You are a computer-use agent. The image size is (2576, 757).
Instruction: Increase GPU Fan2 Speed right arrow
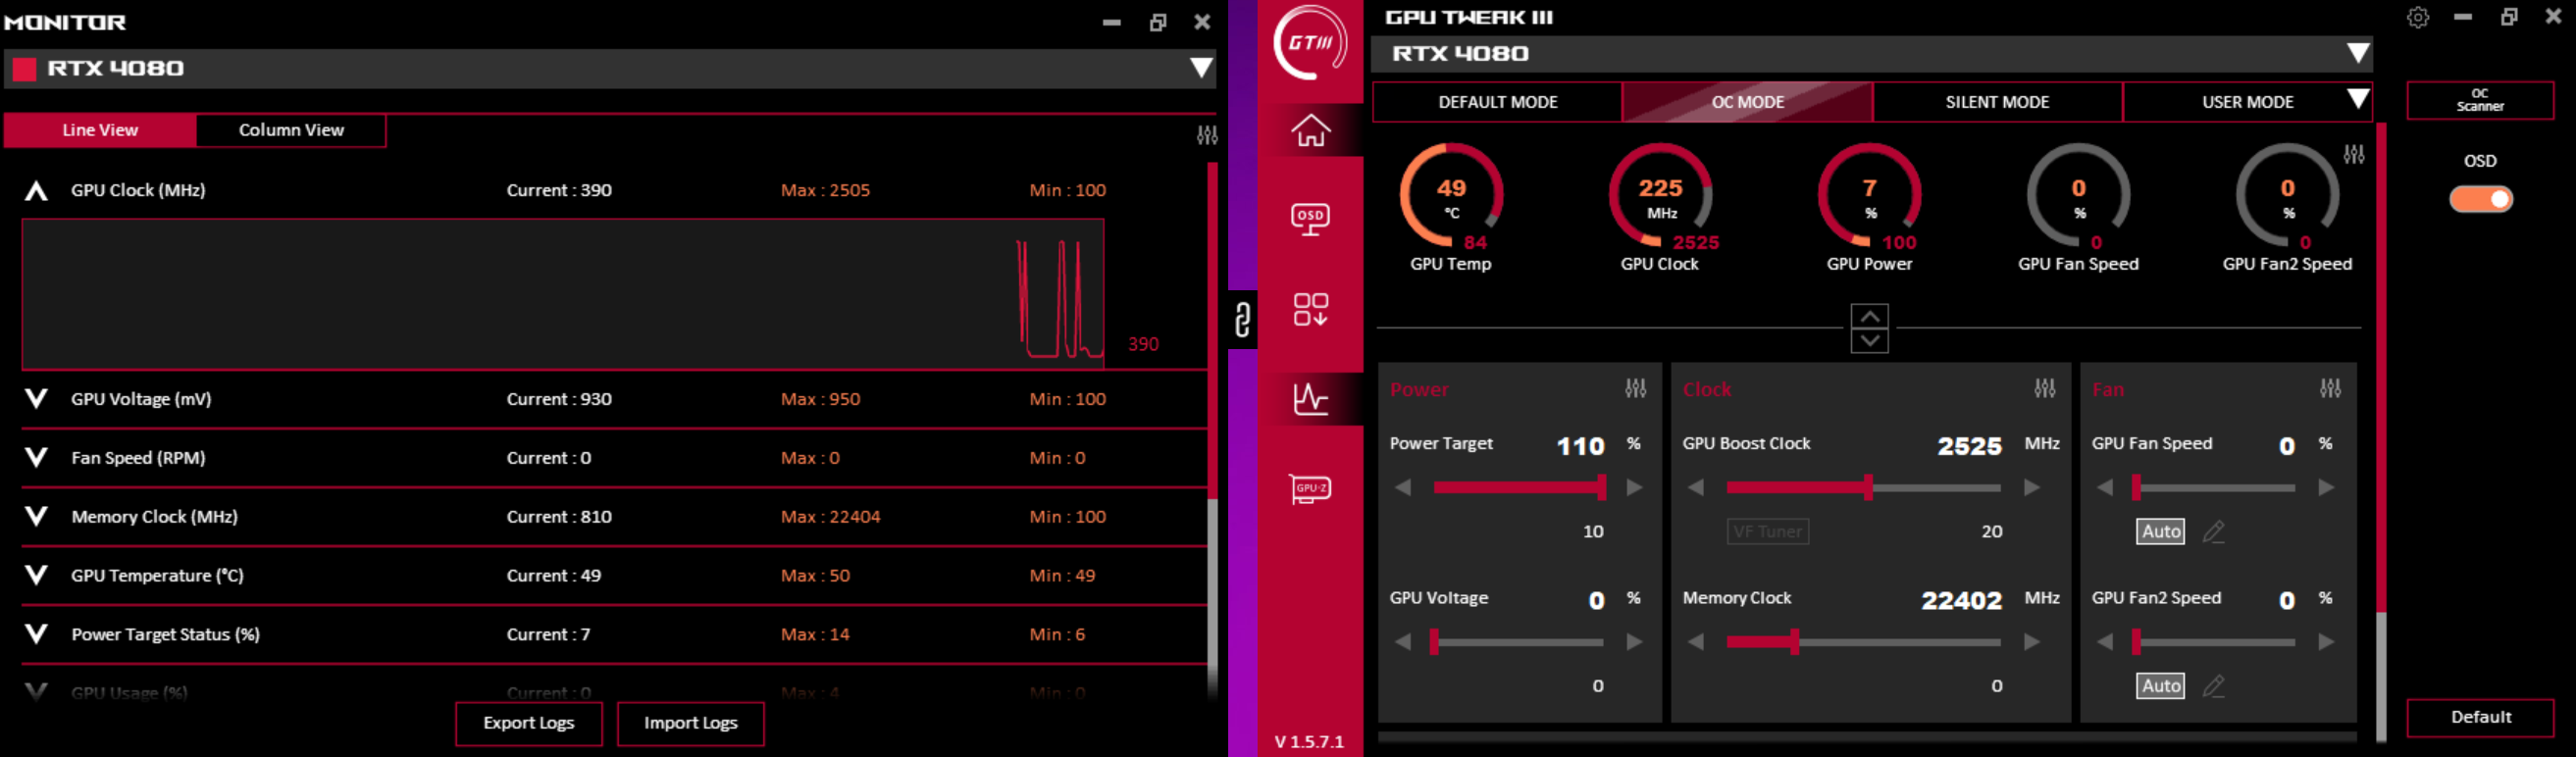pyautogui.click(x=2327, y=642)
